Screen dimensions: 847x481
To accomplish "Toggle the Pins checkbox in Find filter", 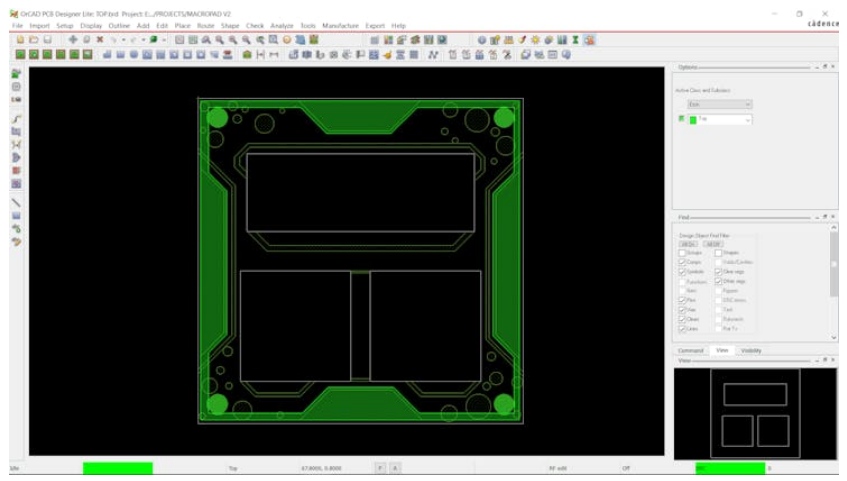I will 682,300.
